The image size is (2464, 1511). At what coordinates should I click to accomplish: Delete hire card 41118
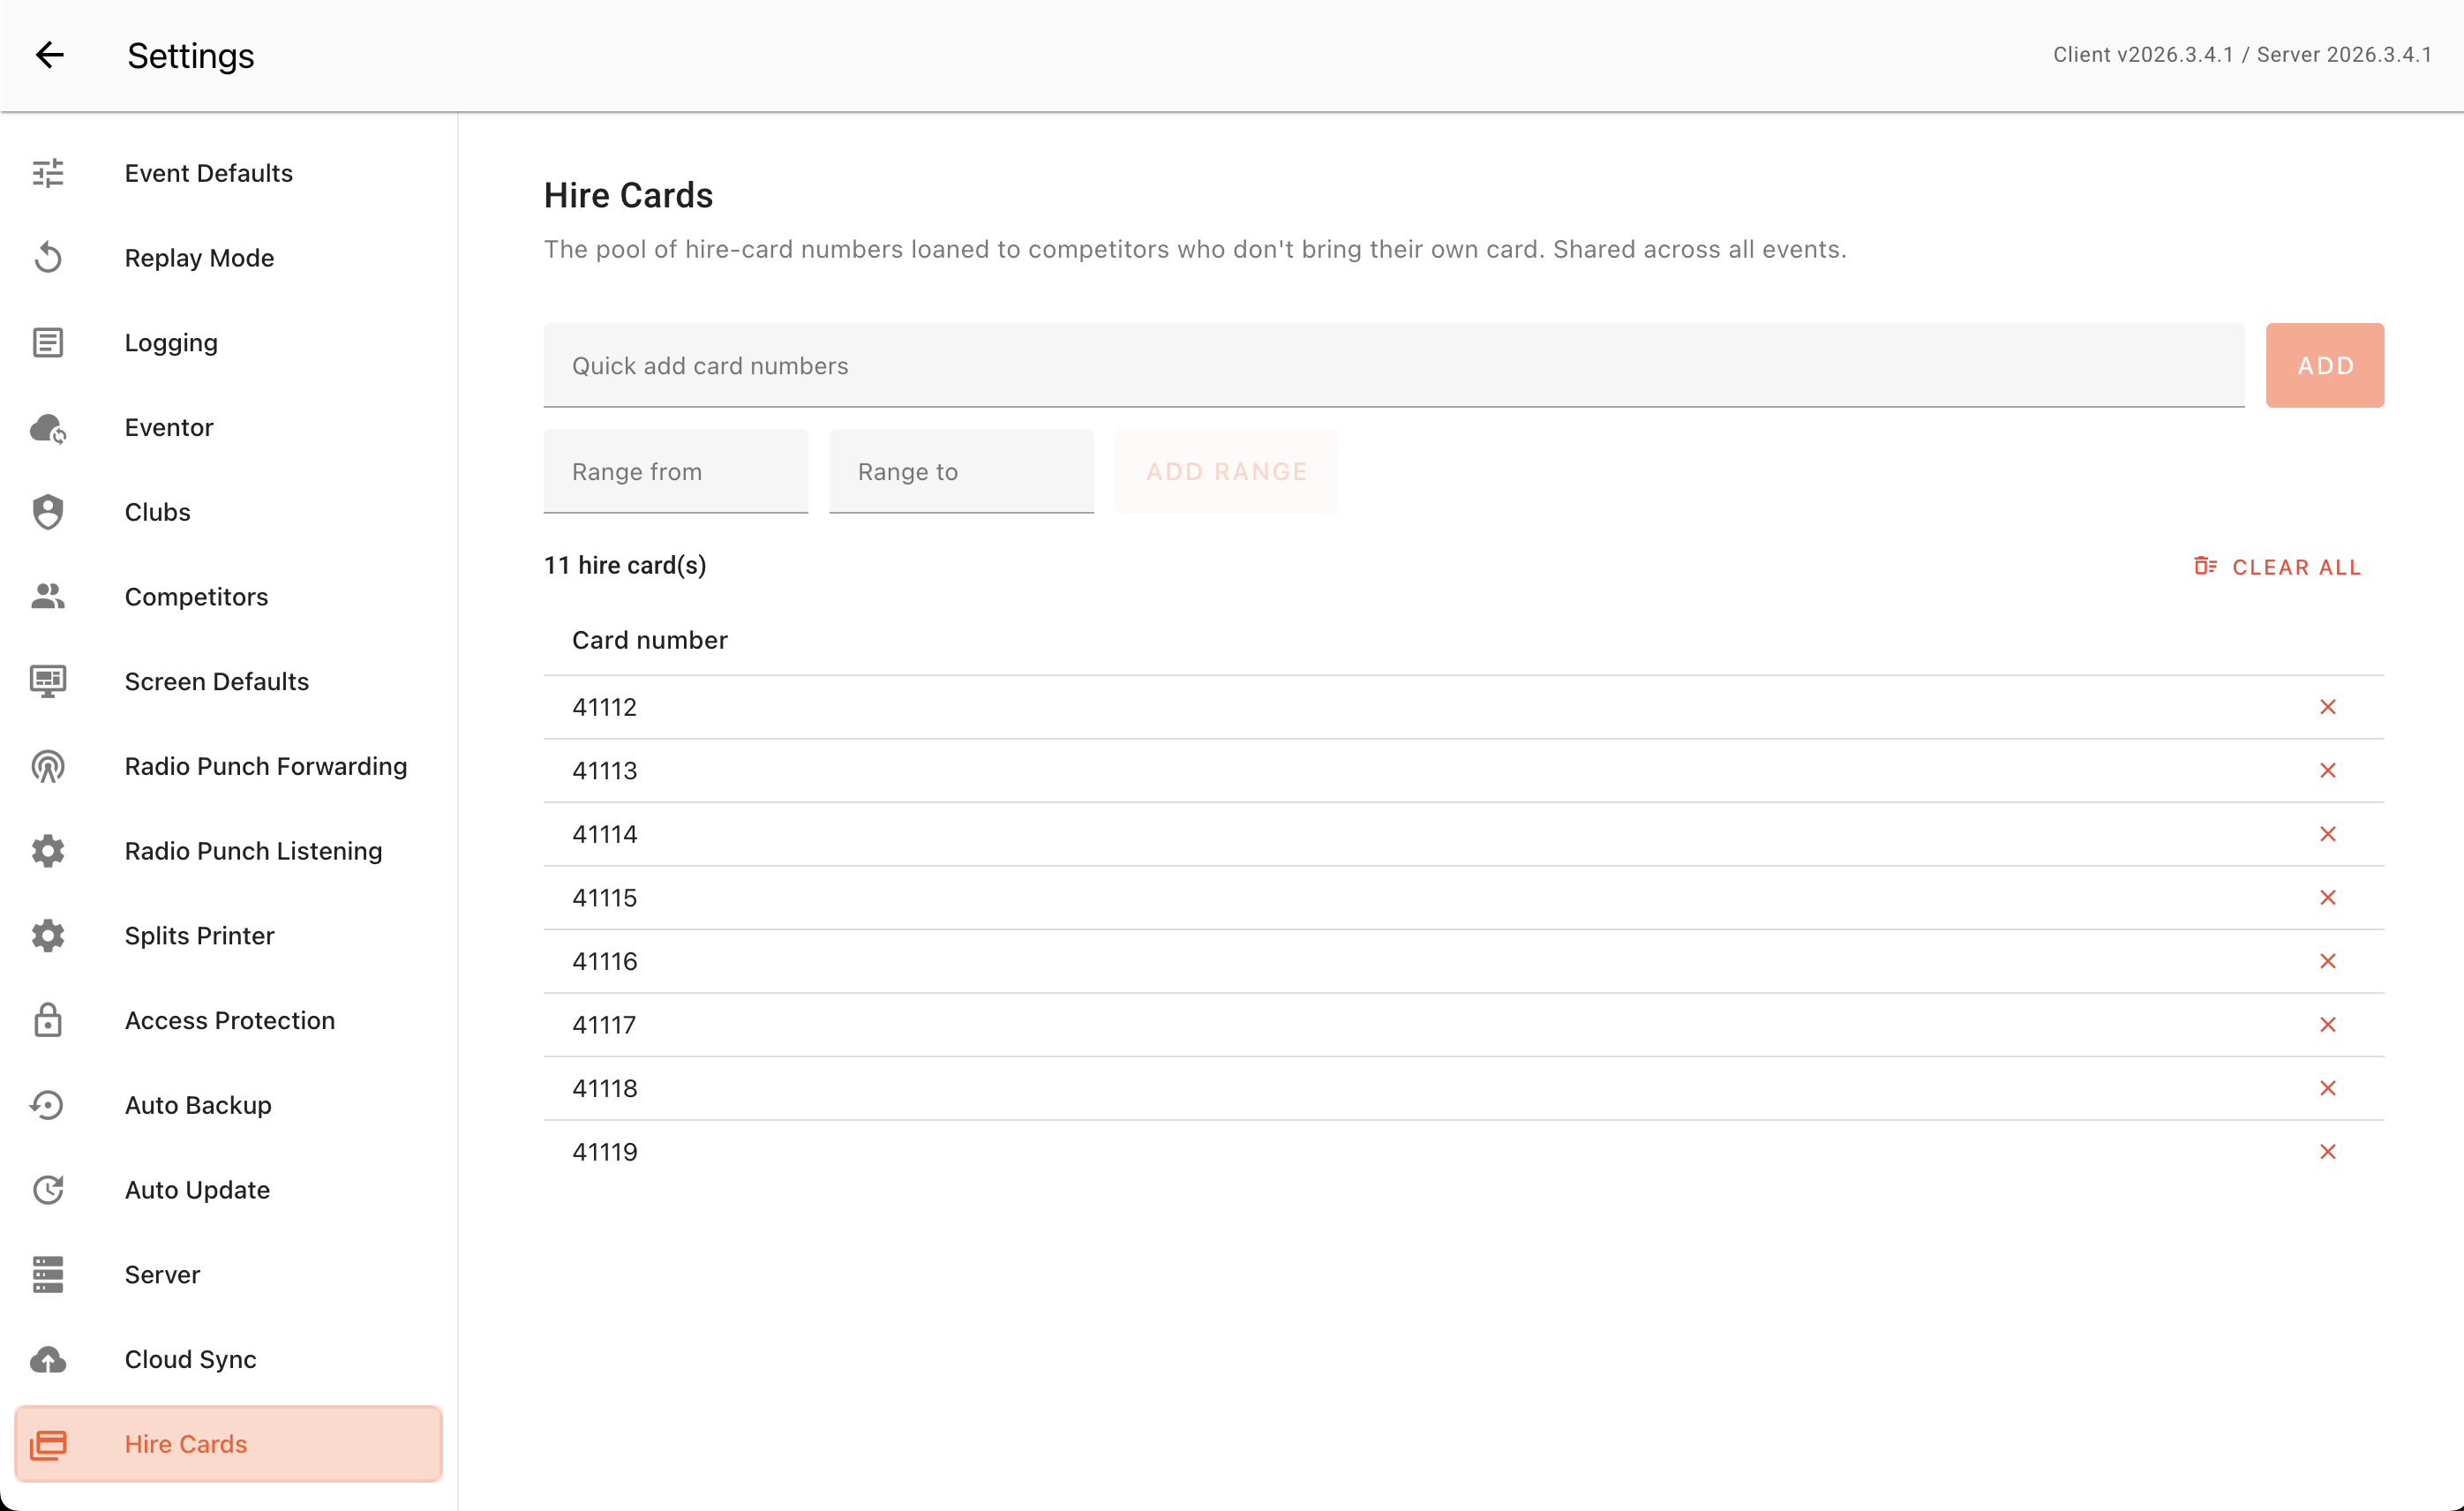2328,1088
